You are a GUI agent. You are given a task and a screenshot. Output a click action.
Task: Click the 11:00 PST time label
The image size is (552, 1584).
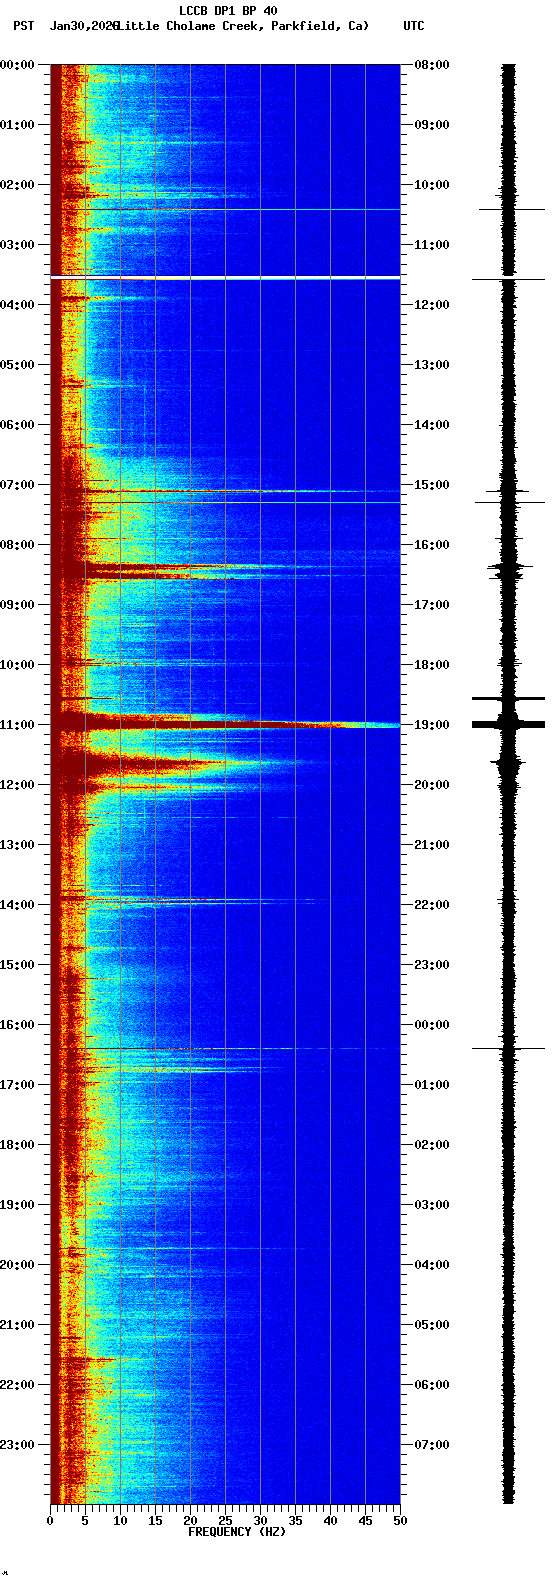pos(17,725)
